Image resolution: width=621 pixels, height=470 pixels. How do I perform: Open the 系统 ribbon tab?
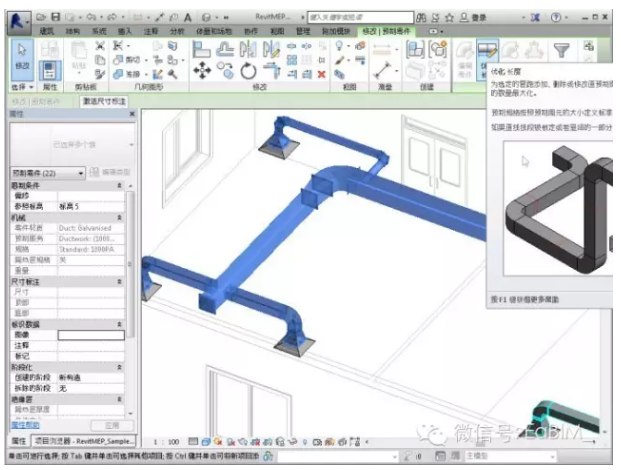click(99, 31)
